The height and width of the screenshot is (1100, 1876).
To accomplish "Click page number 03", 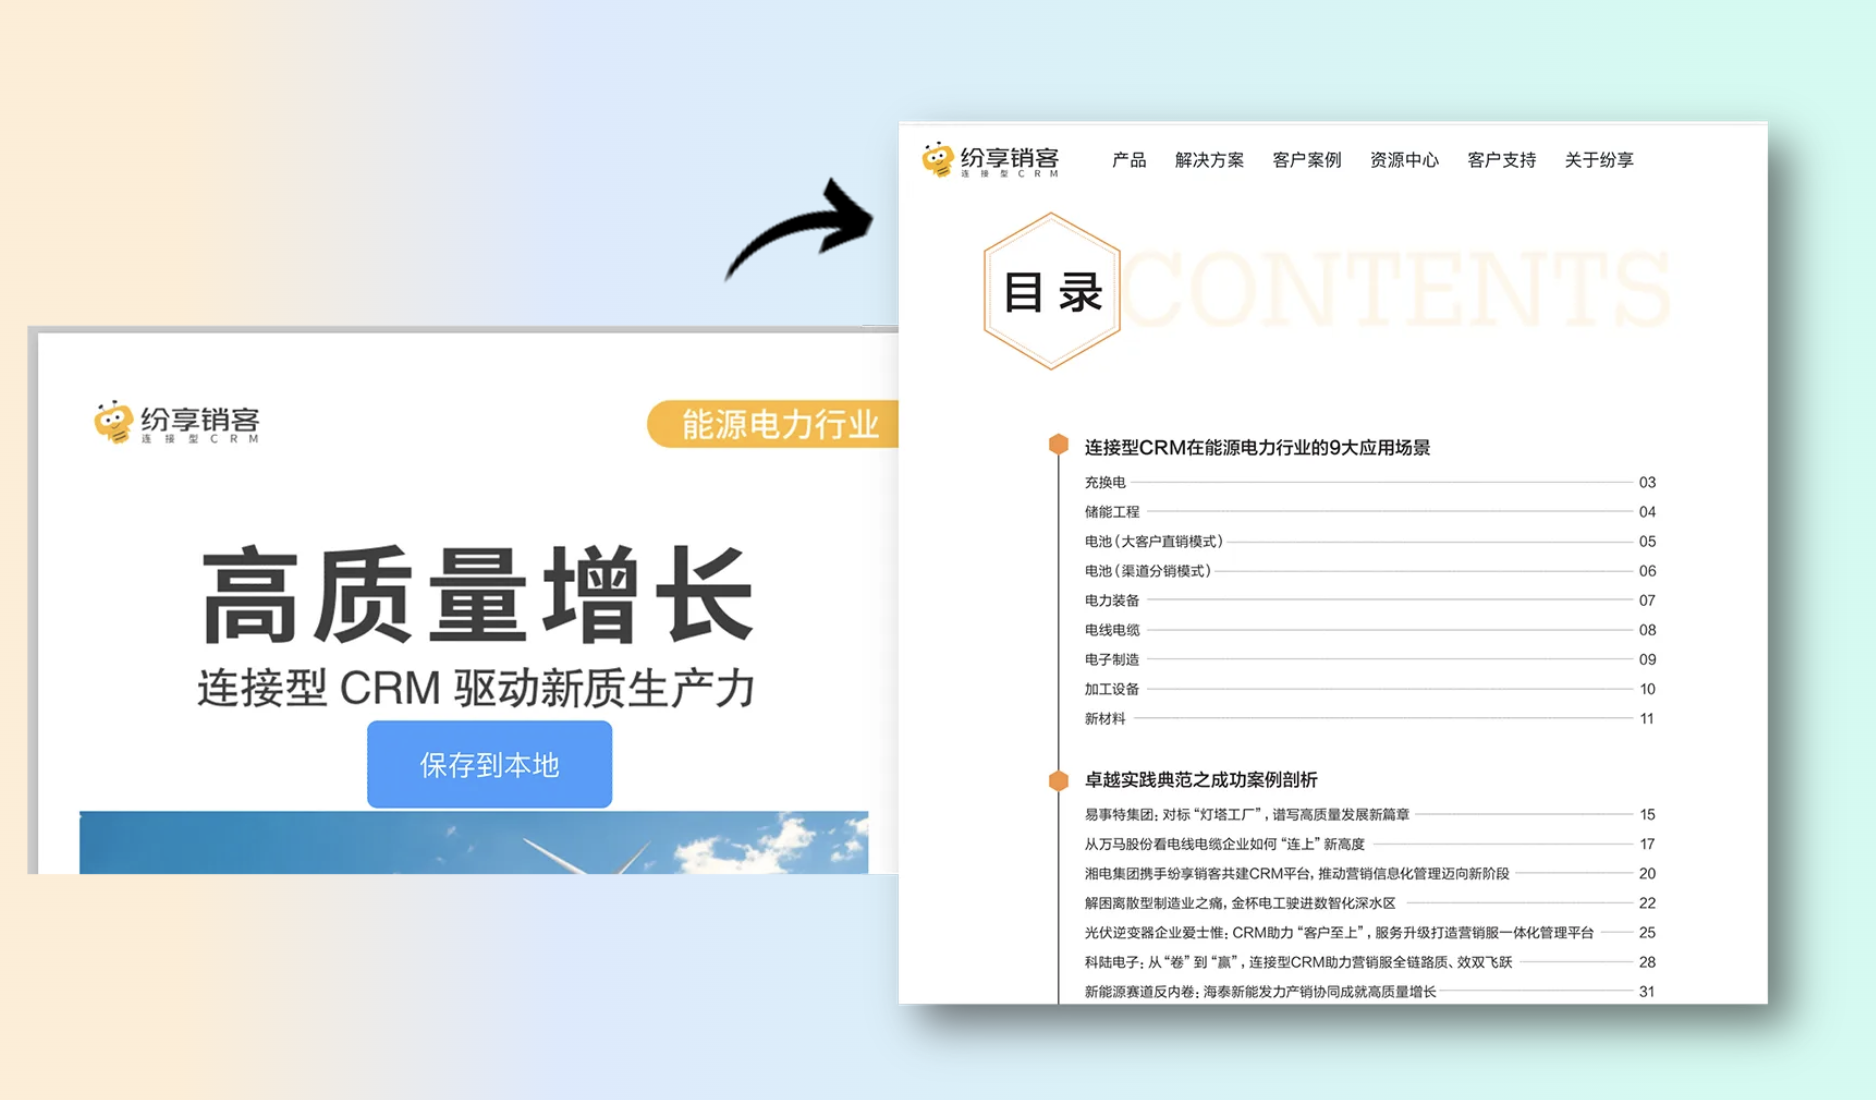I will pyautogui.click(x=1647, y=482).
